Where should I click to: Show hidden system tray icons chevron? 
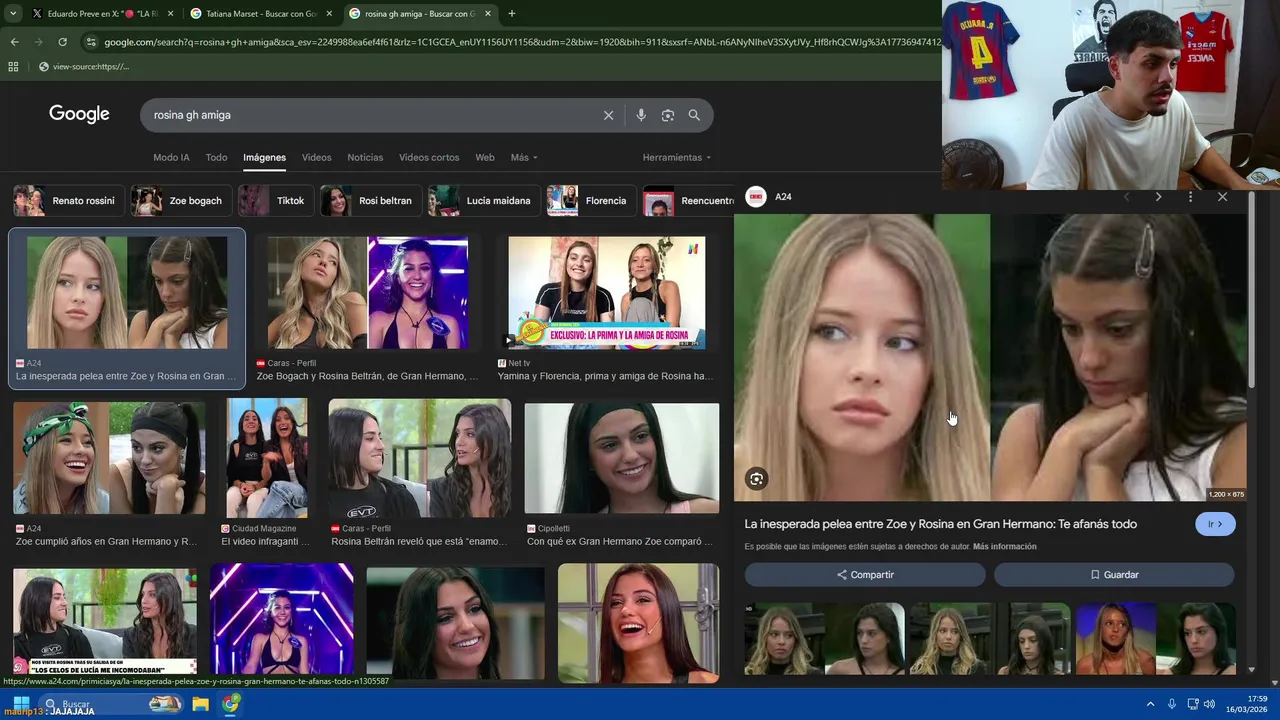tap(1150, 704)
